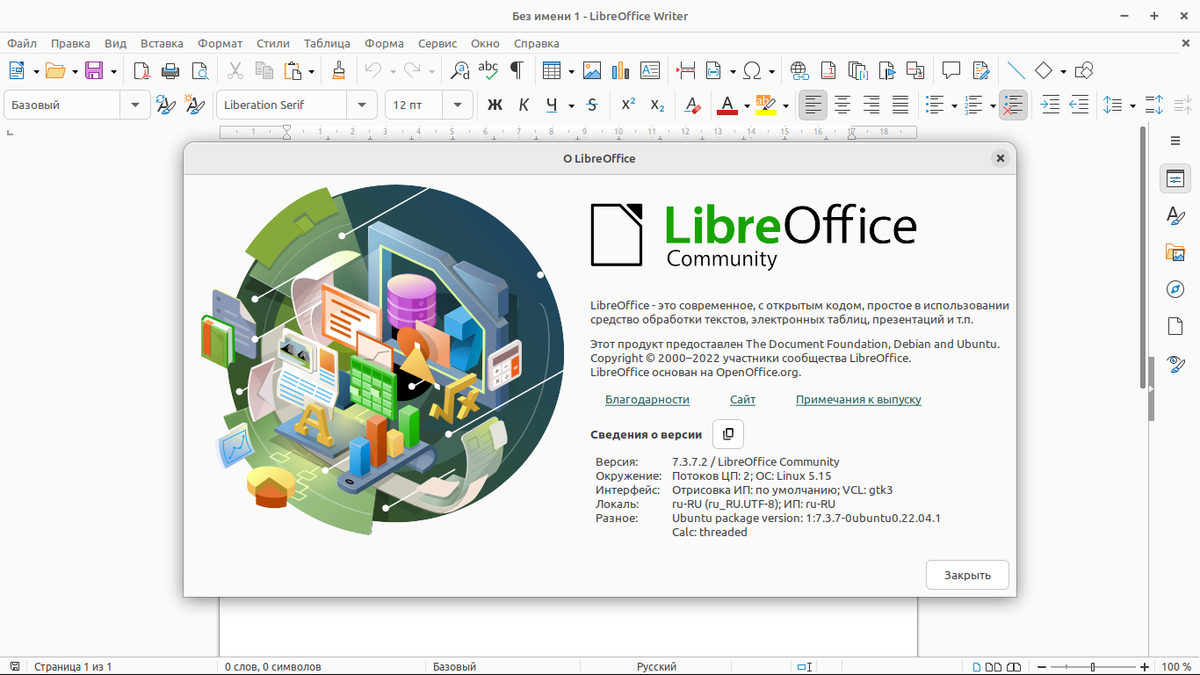Apply strikethrough formatting
The image size is (1200, 675).
(x=592, y=104)
